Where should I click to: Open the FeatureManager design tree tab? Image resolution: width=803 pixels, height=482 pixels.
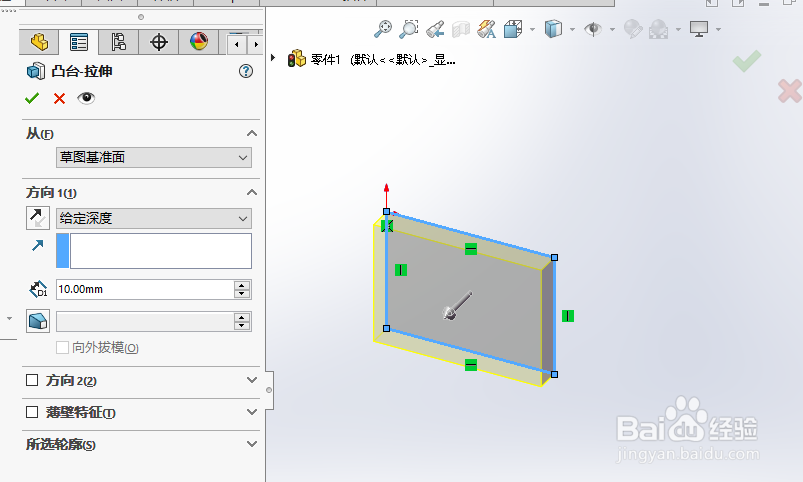click(39, 42)
